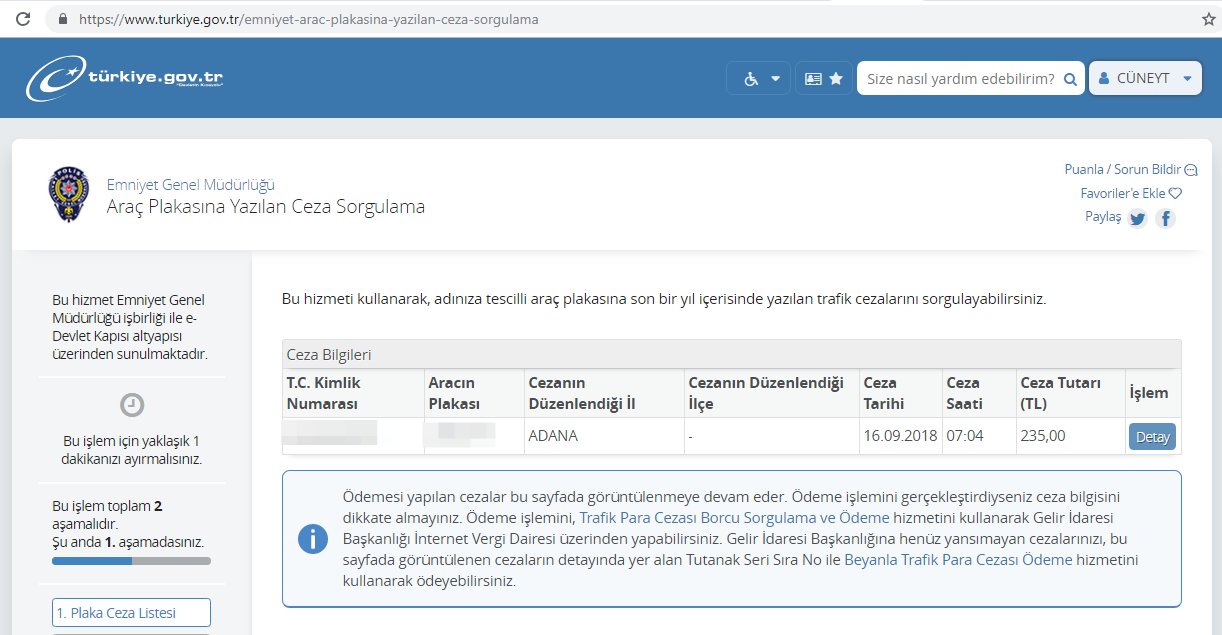Click the türkiye.gov.tr logo
1222x635 pixels.
[124, 78]
